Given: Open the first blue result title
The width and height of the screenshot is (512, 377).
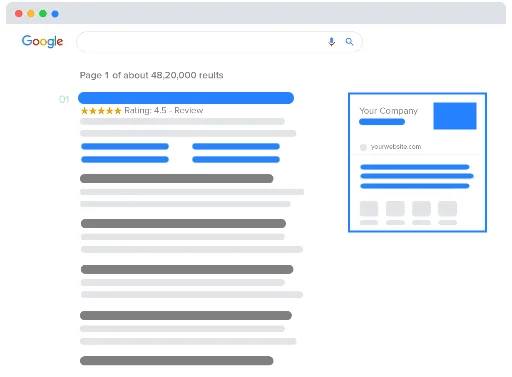Looking at the screenshot, I should tap(186, 98).
